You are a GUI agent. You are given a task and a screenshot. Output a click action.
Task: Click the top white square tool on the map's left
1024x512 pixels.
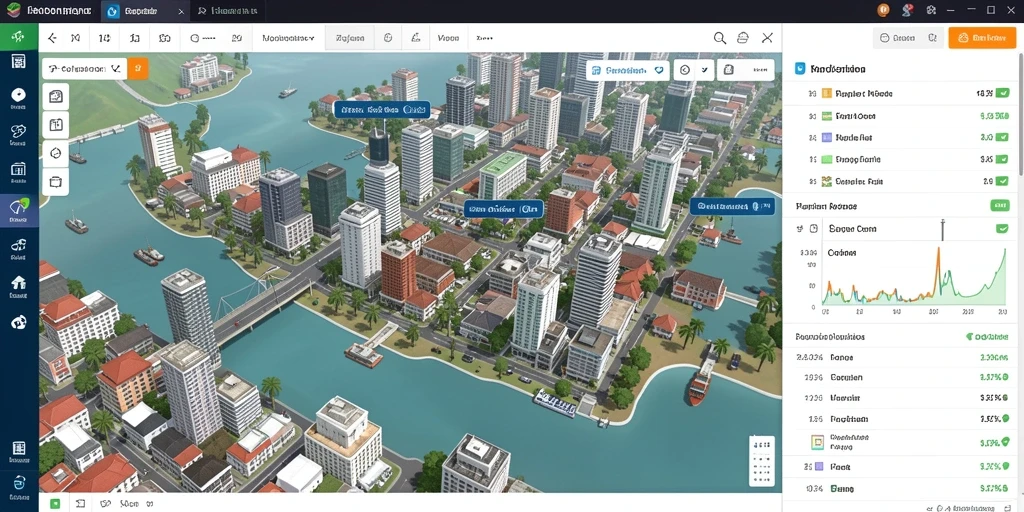(x=56, y=97)
